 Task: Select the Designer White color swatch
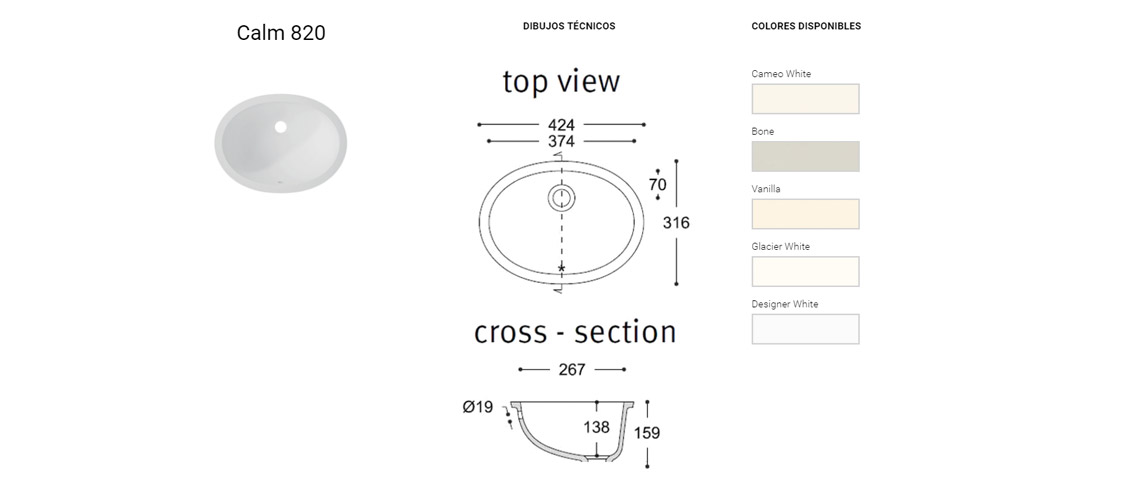pos(806,329)
